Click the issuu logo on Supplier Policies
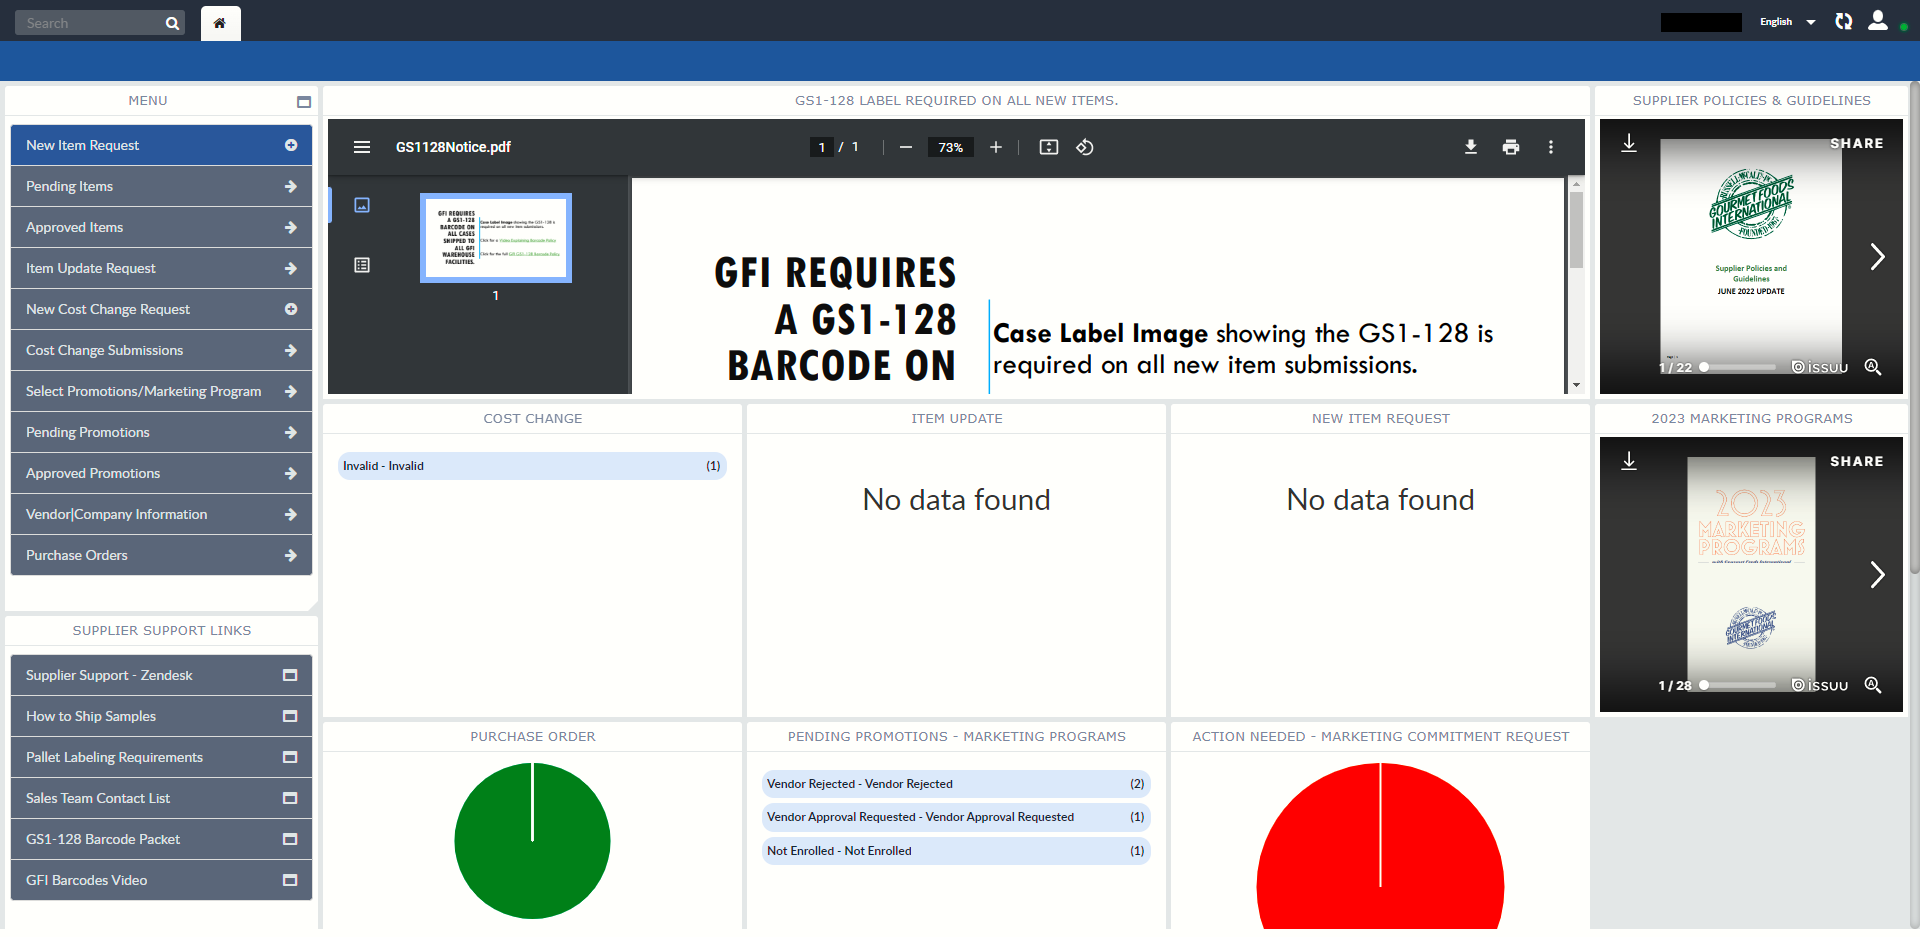This screenshot has width=1920, height=937. tap(1820, 367)
